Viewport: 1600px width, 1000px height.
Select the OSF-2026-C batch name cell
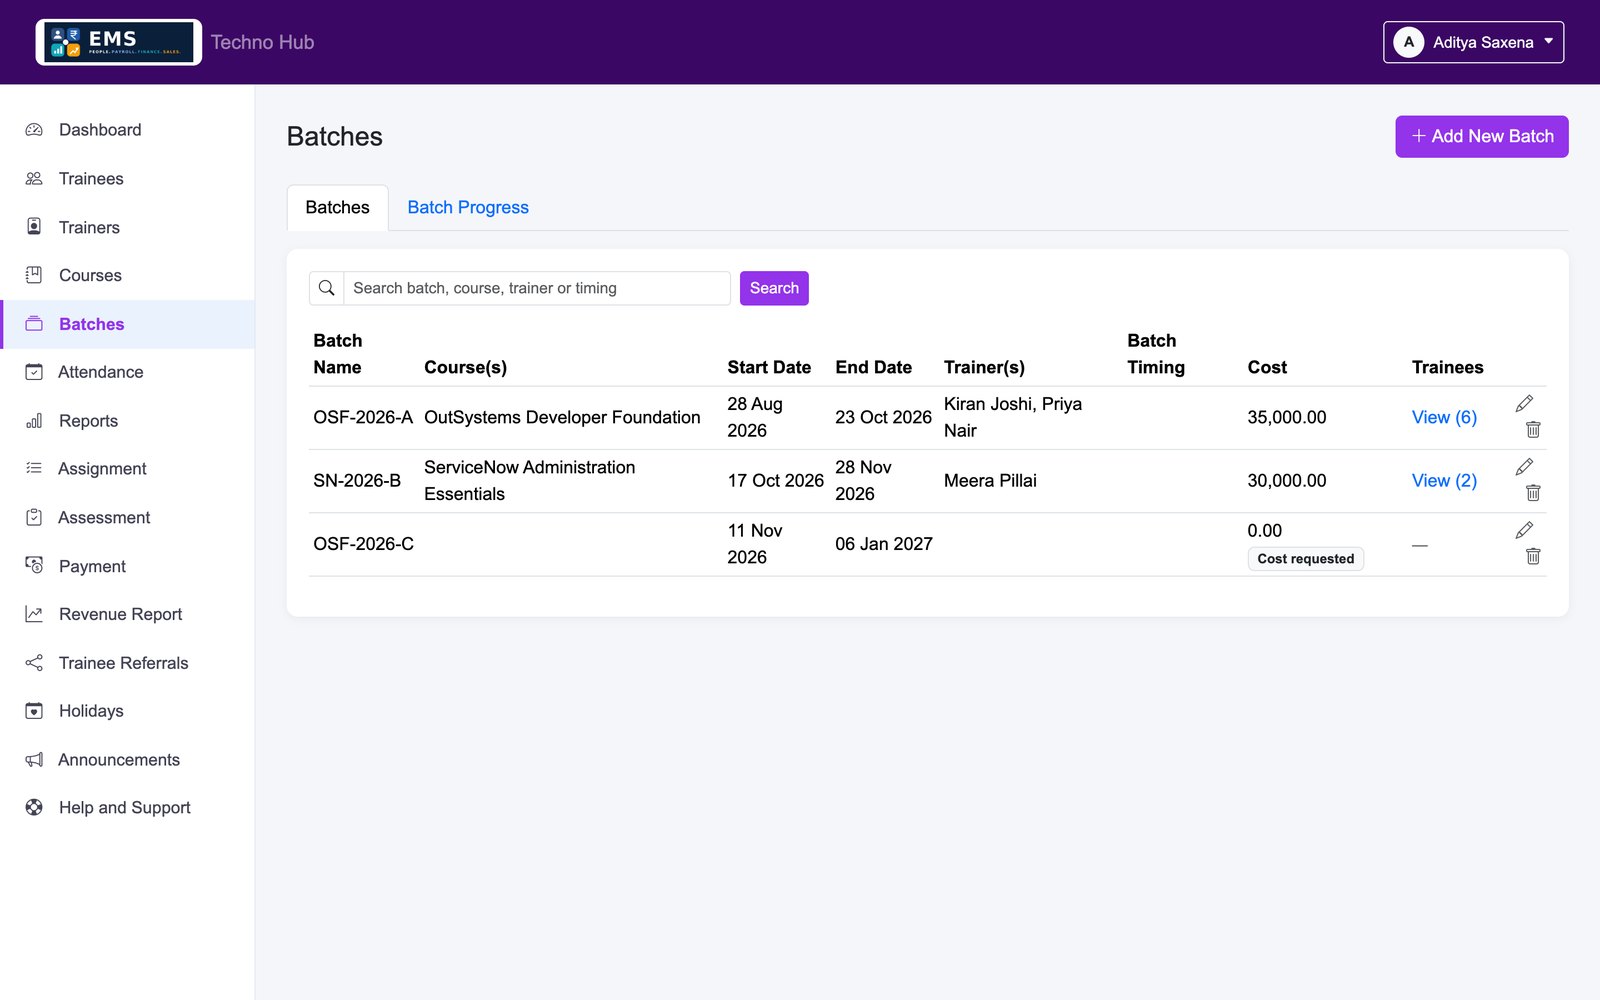pos(363,544)
